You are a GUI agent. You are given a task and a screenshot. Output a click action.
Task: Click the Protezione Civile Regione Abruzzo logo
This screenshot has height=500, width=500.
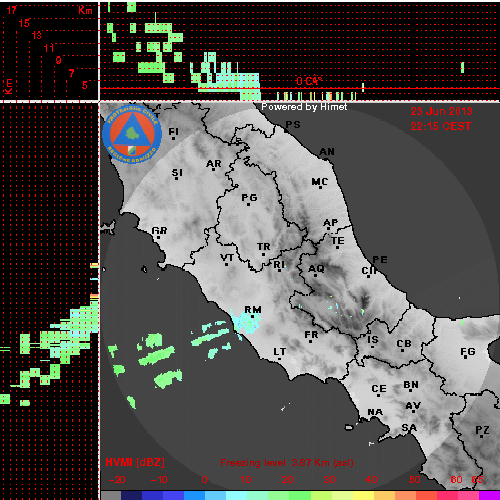[132, 135]
